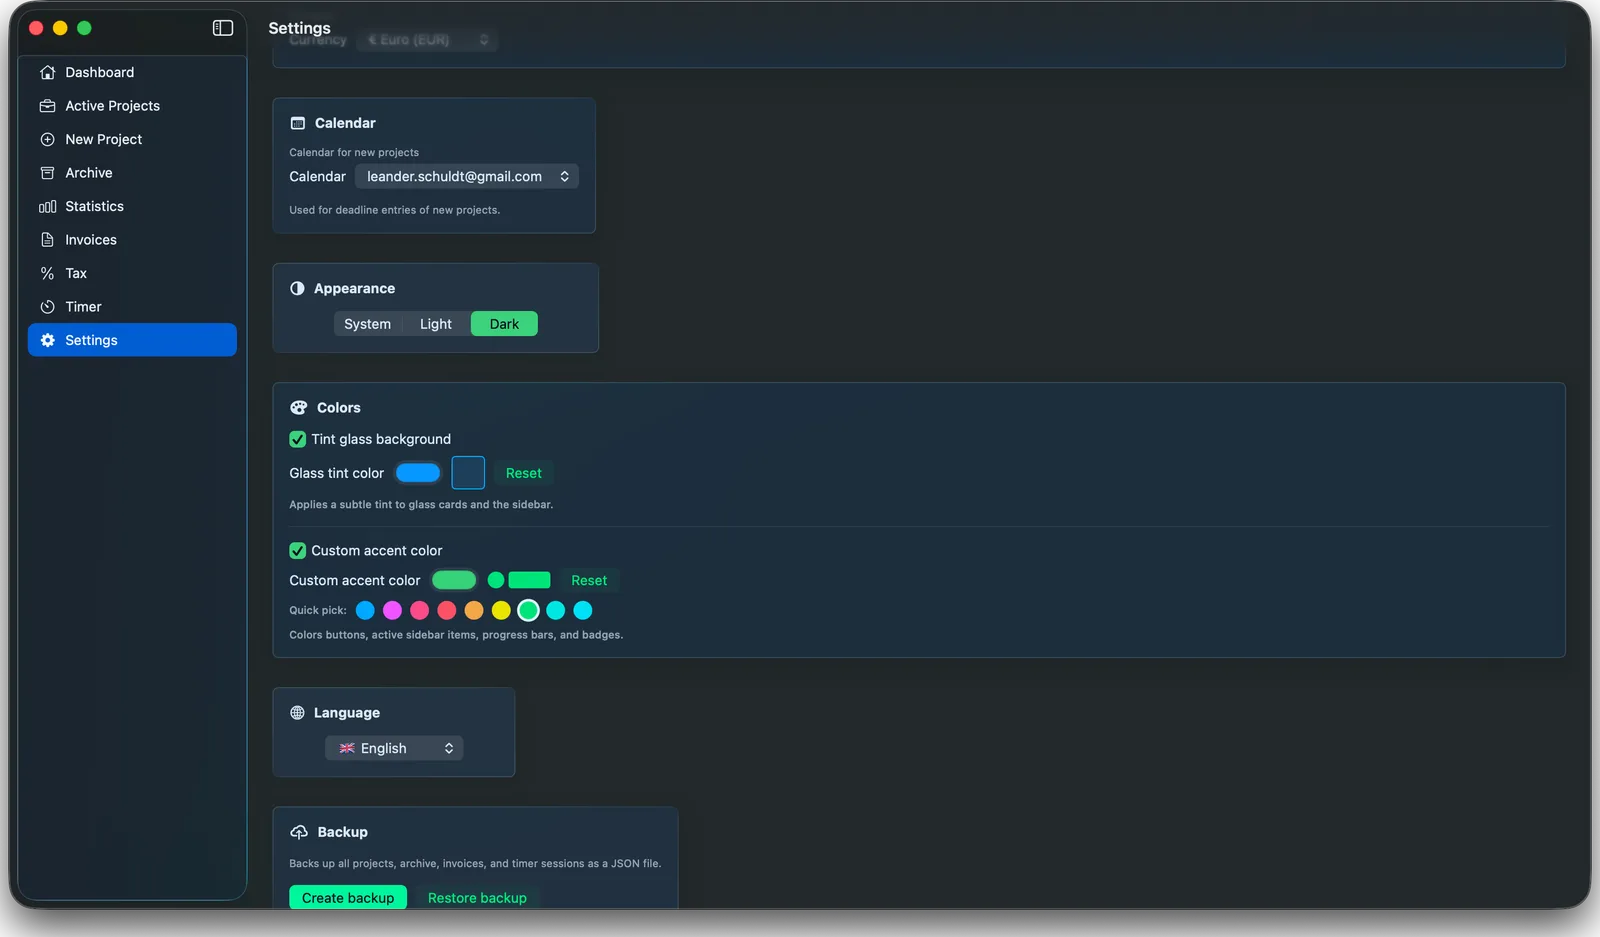Image resolution: width=1600 pixels, height=937 pixels.
Task: Click the Backup section heading
Action: 342,832
